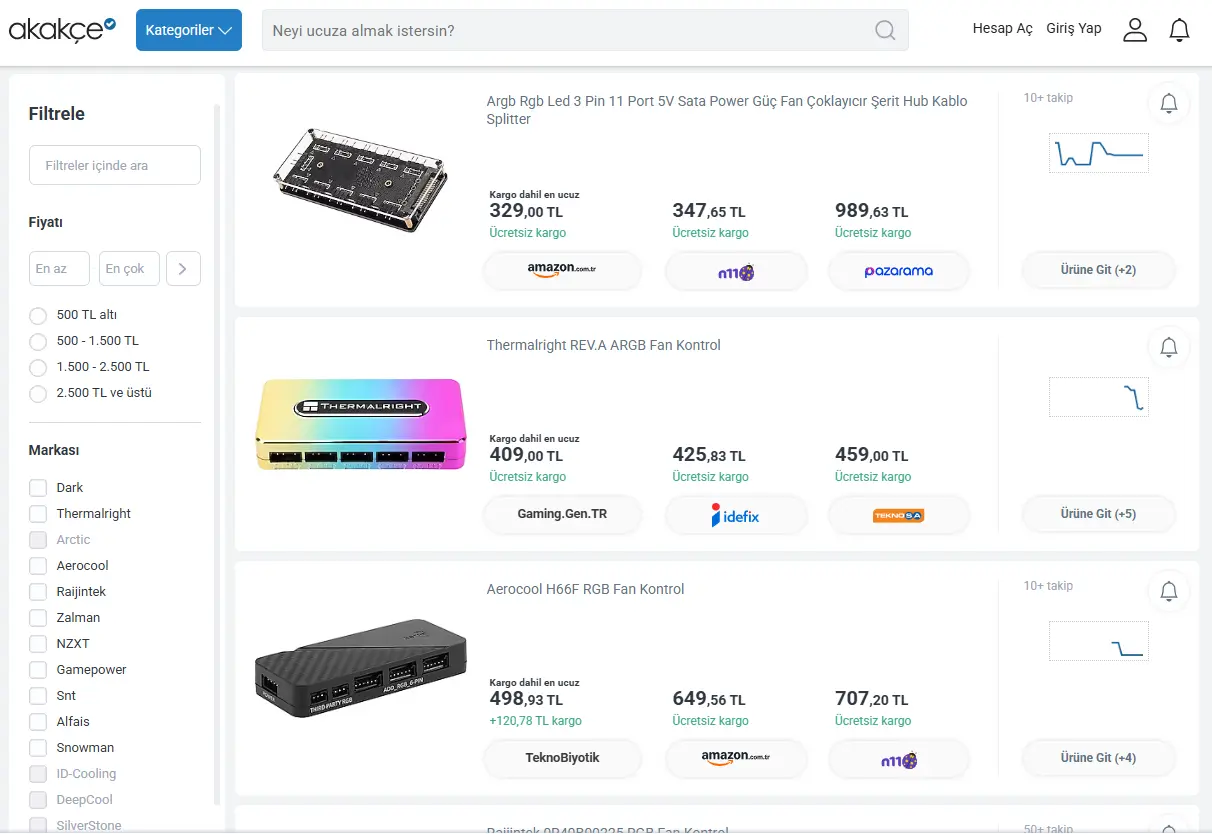The width and height of the screenshot is (1212, 834).
Task: Click the akakçe logo
Action: pos(62,30)
